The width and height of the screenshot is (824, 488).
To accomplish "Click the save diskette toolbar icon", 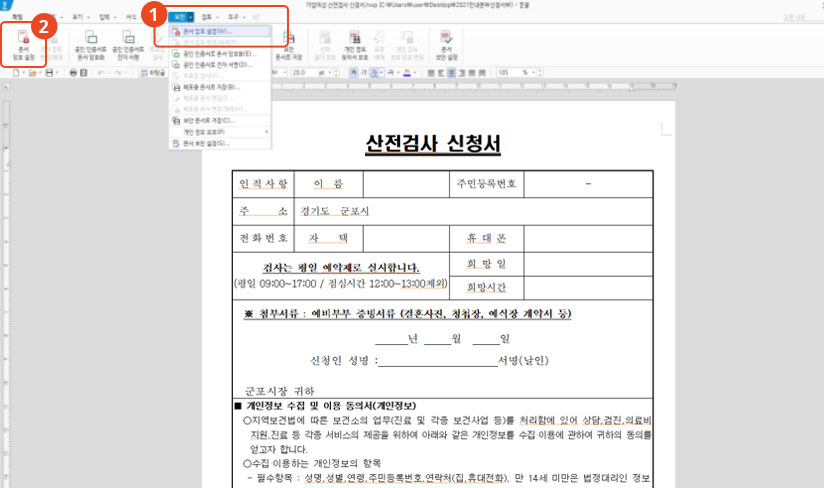I will 49,72.
